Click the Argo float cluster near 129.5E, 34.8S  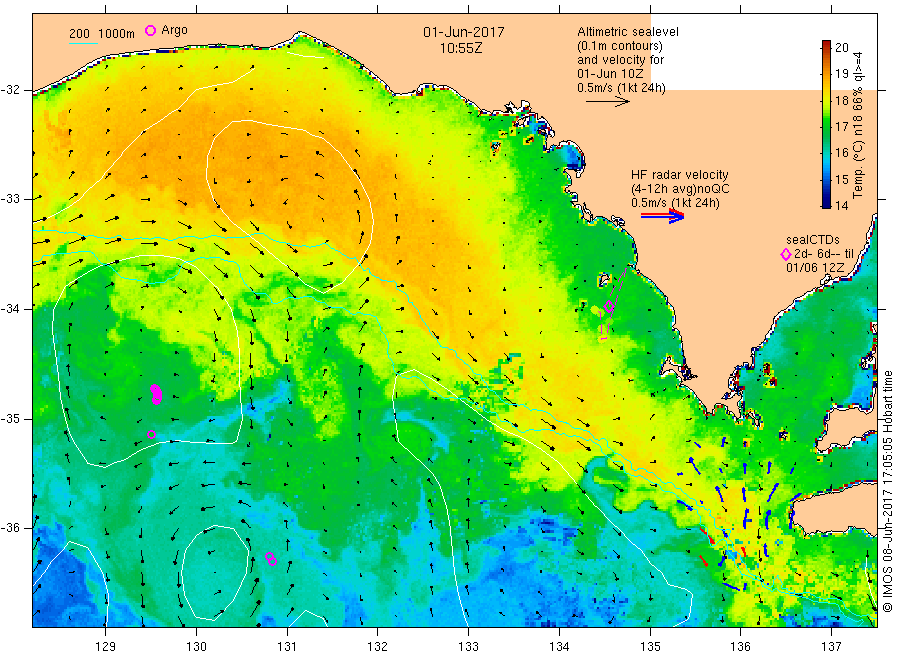(x=156, y=394)
